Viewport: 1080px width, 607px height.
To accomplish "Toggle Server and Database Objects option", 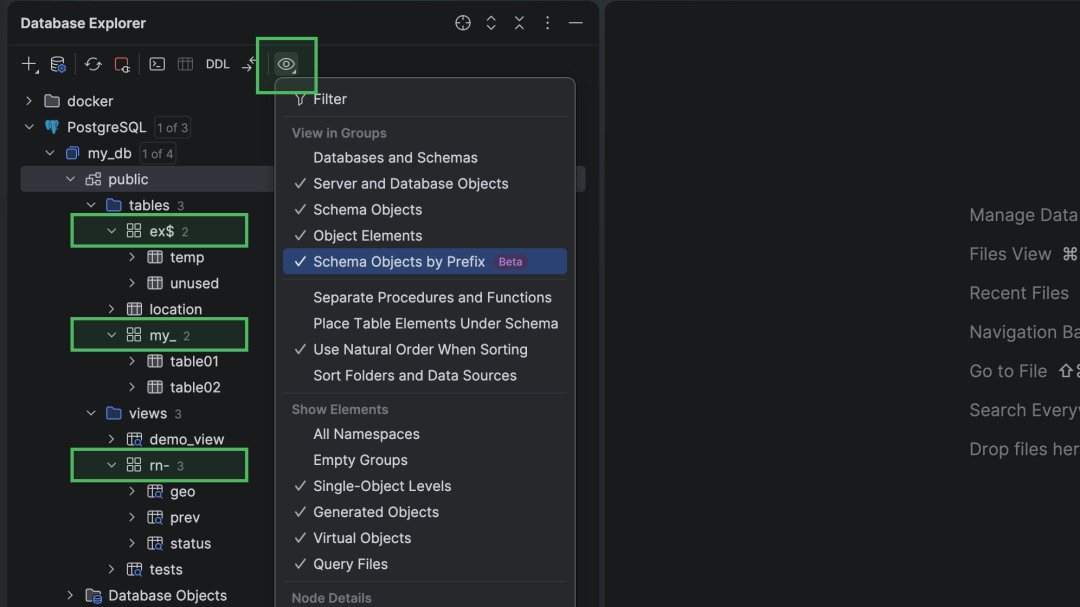I will point(425,184).
